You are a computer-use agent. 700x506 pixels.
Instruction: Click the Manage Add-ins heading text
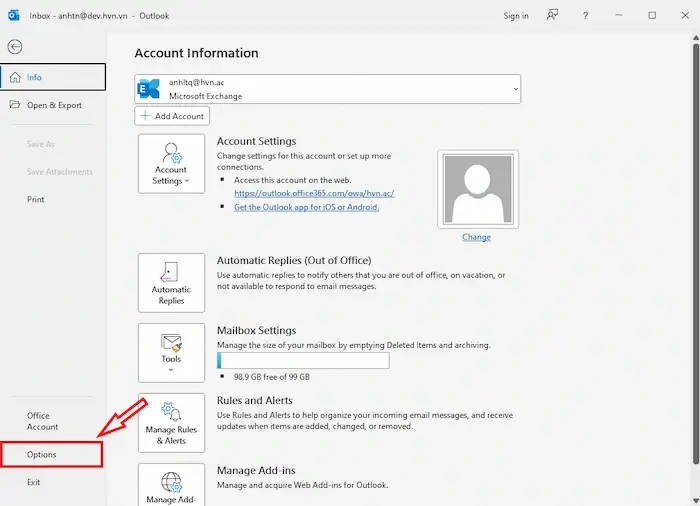tap(256, 470)
